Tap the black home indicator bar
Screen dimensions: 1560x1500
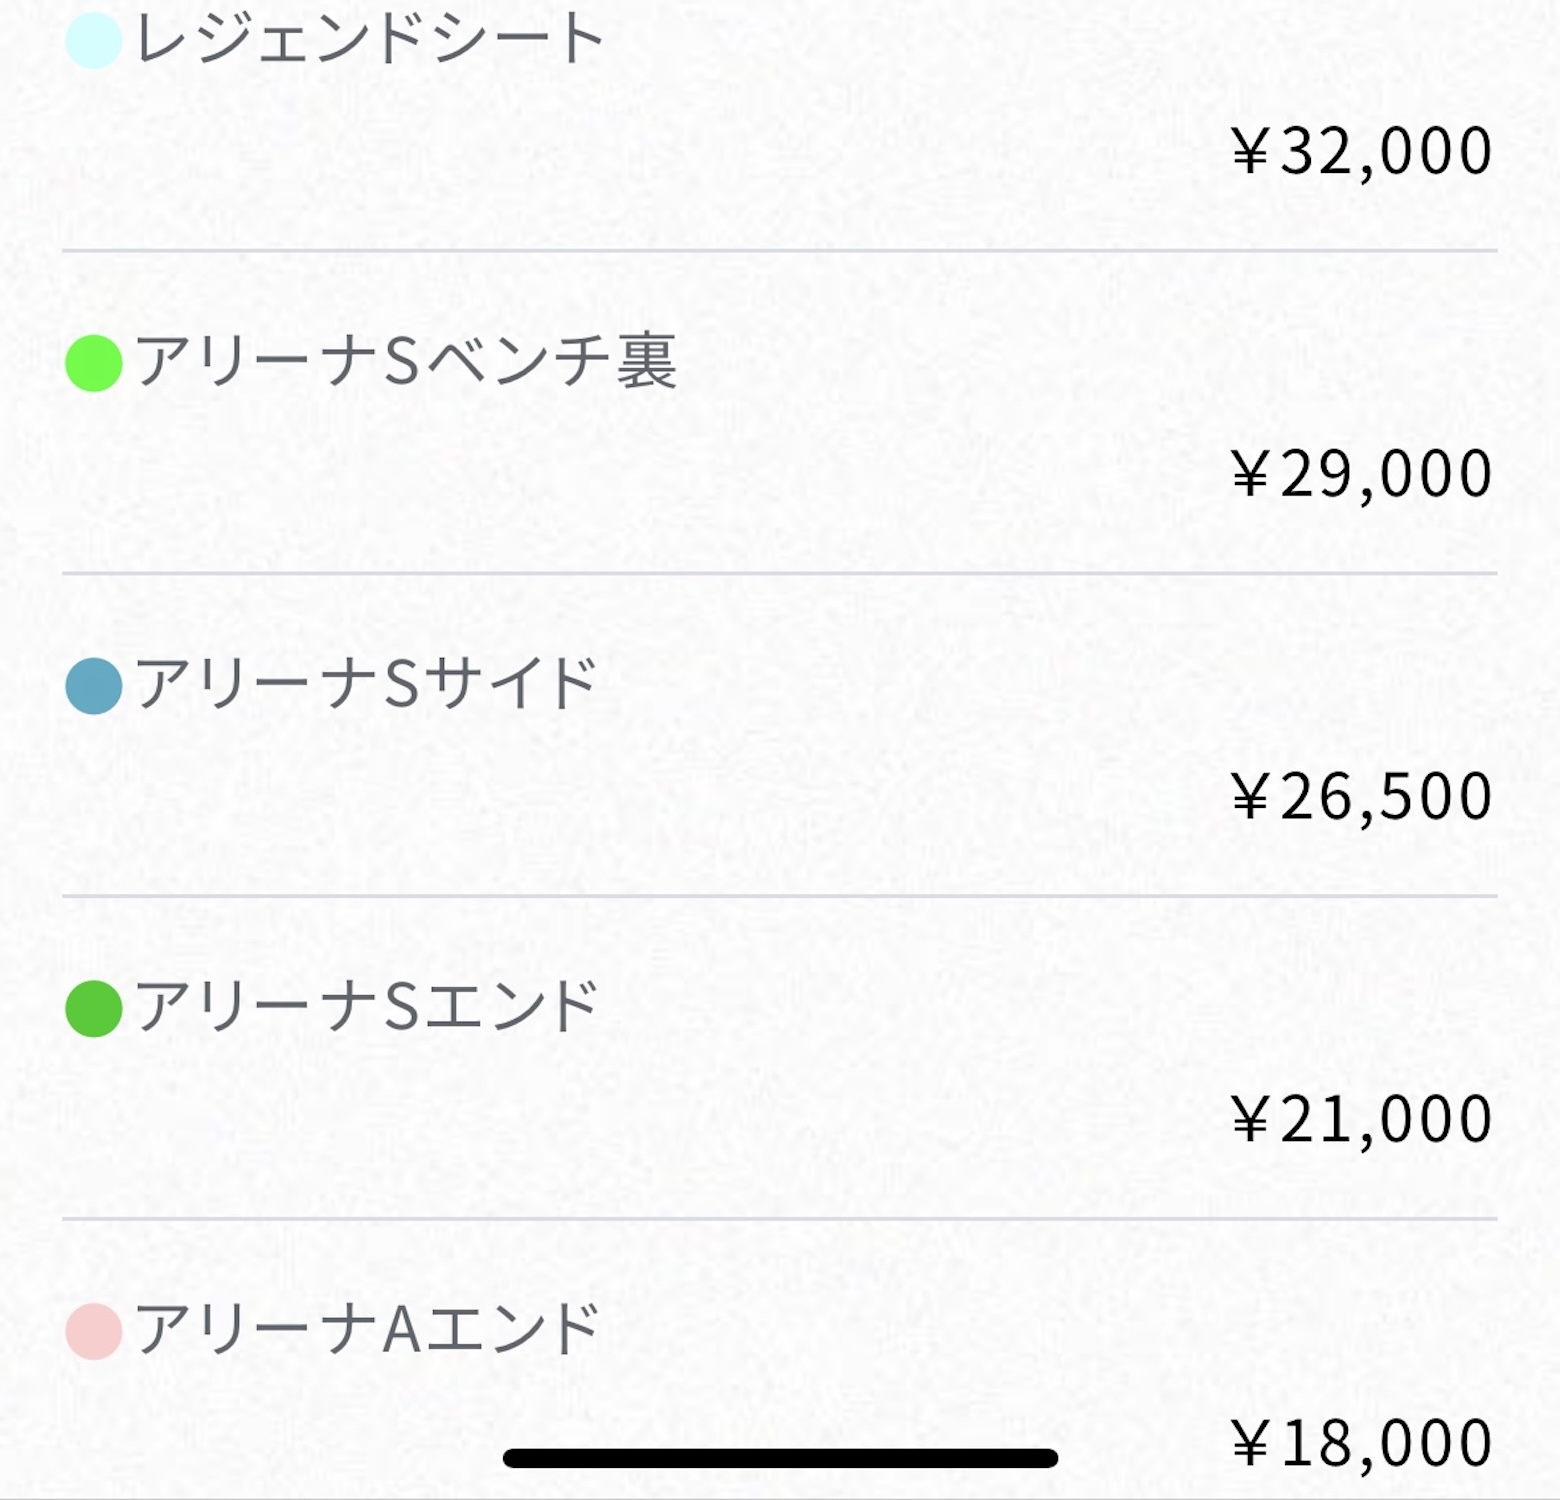tap(780, 1458)
